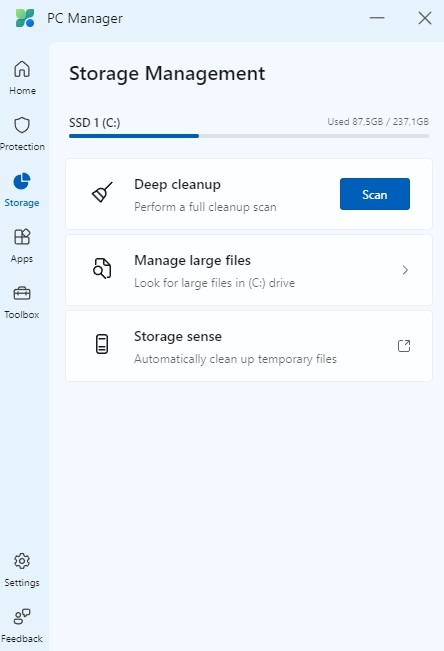
Task: Select the SSD 1 (C:) drive label
Action: point(95,123)
